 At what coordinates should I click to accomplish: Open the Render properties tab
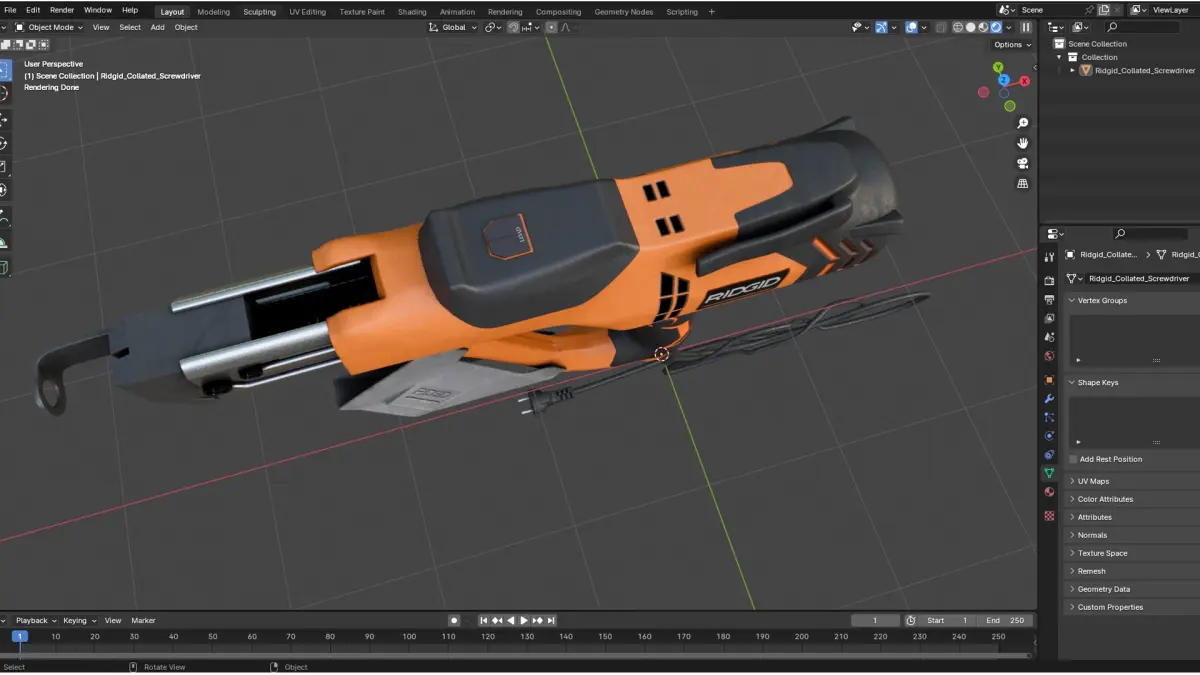coord(1049,281)
